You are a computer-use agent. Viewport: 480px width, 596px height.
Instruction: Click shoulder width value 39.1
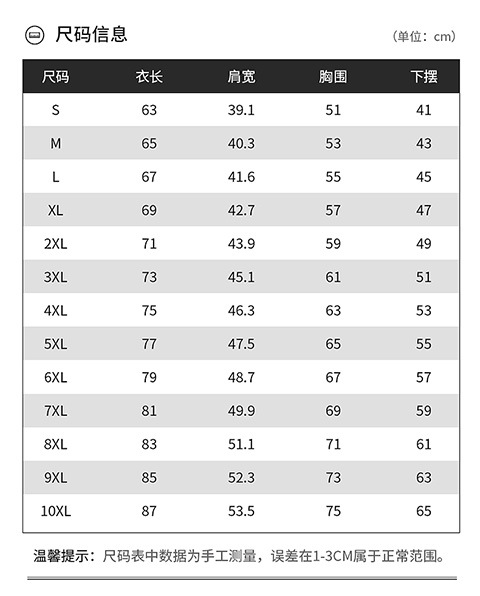(x=241, y=110)
